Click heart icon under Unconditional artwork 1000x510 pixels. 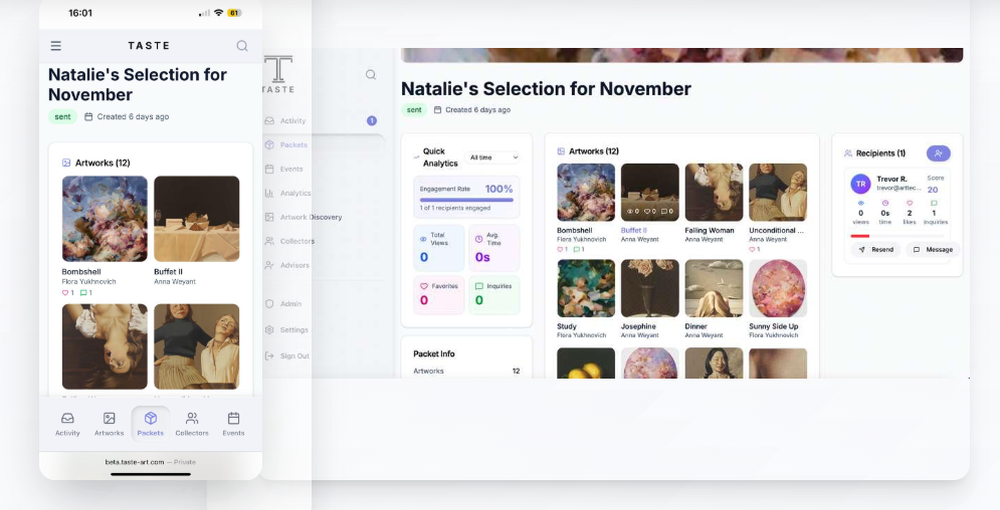752,249
